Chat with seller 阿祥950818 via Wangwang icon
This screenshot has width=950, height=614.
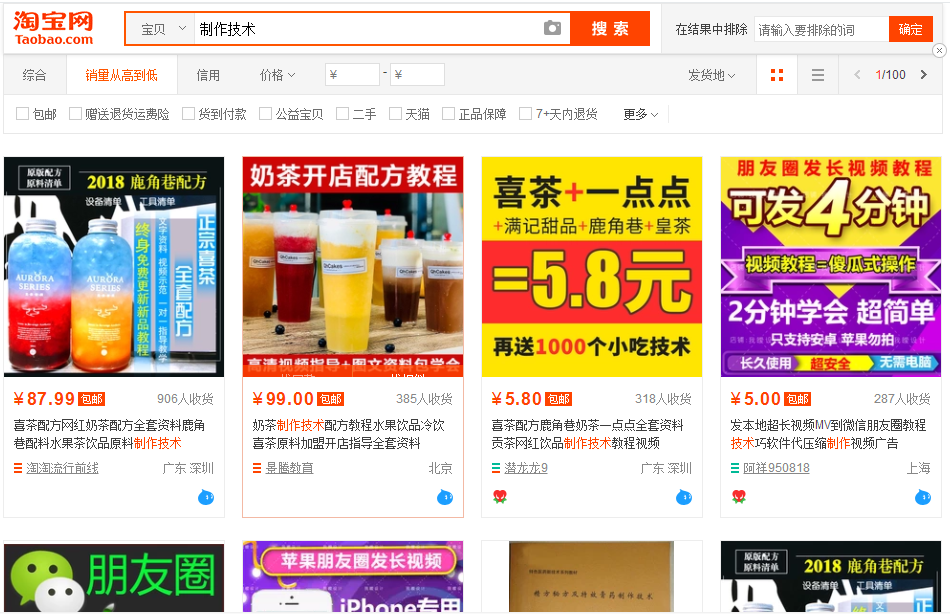(923, 498)
